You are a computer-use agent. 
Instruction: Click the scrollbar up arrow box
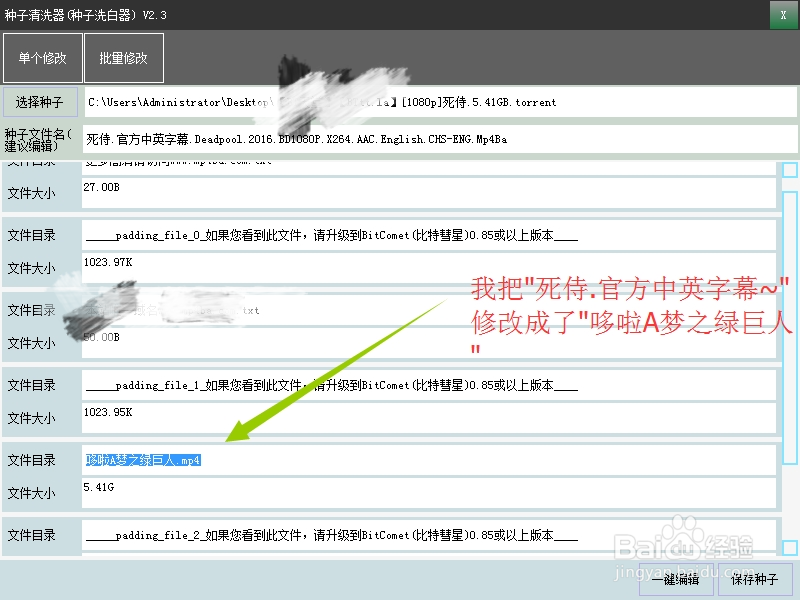click(x=790, y=169)
